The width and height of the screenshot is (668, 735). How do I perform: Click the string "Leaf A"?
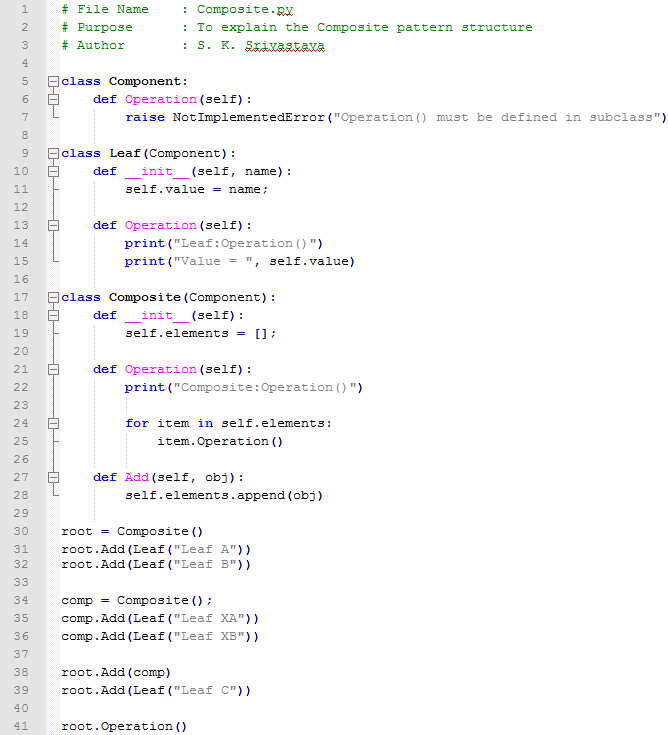click(x=204, y=549)
